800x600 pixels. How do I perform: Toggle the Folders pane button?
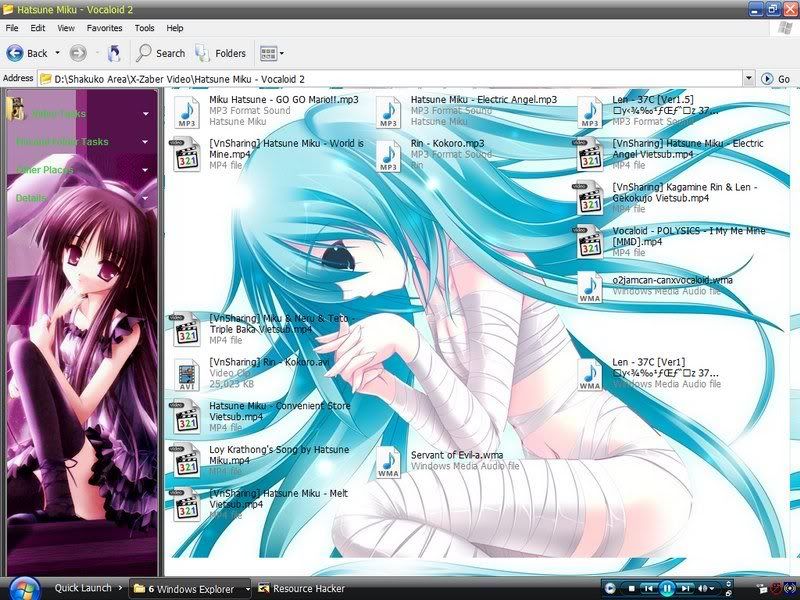click(x=220, y=53)
